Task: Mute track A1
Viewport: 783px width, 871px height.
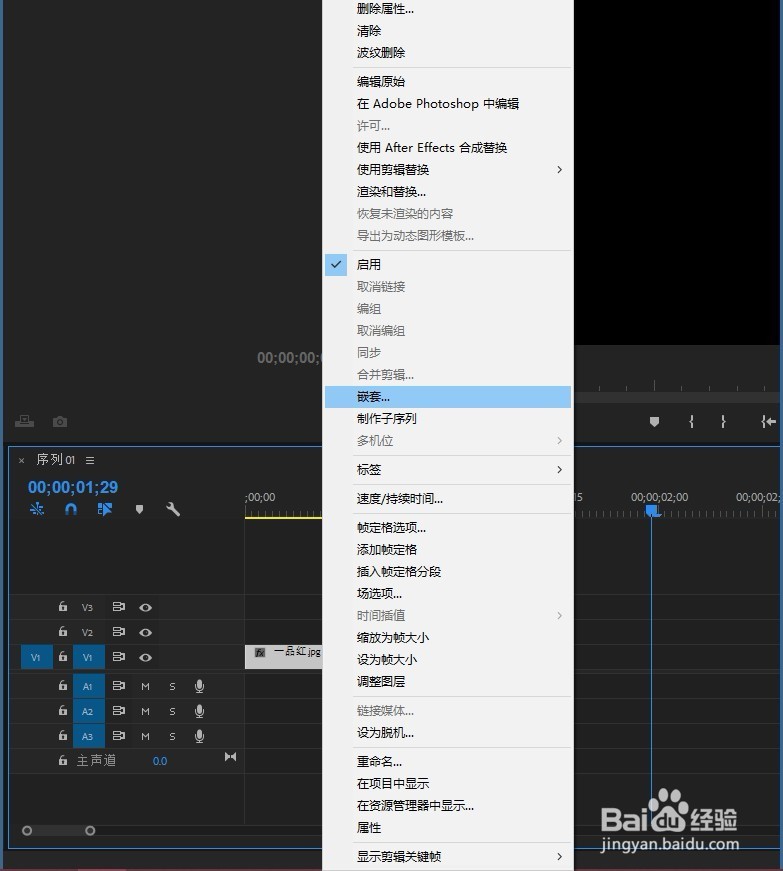Action: point(145,687)
